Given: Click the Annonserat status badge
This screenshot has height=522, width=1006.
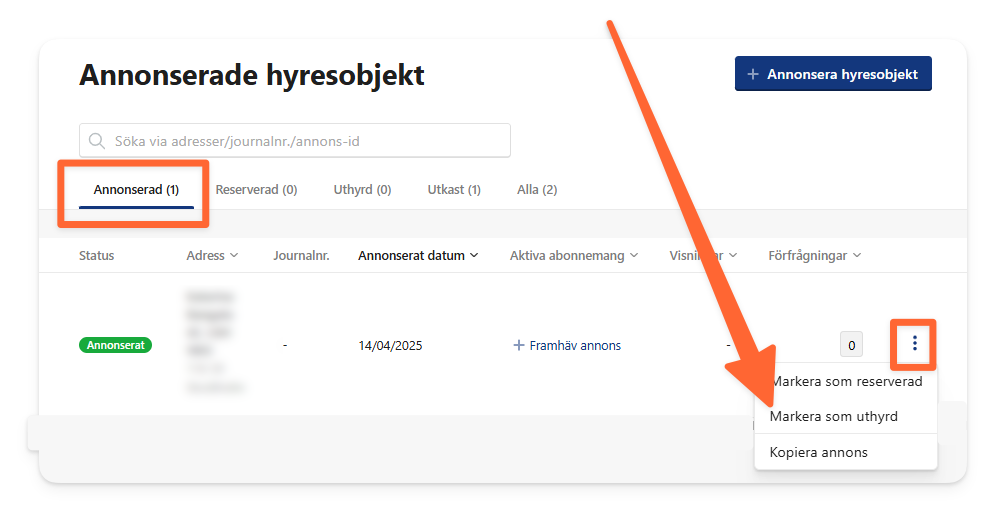Looking at the screenshot, I should tap(115, 345).
